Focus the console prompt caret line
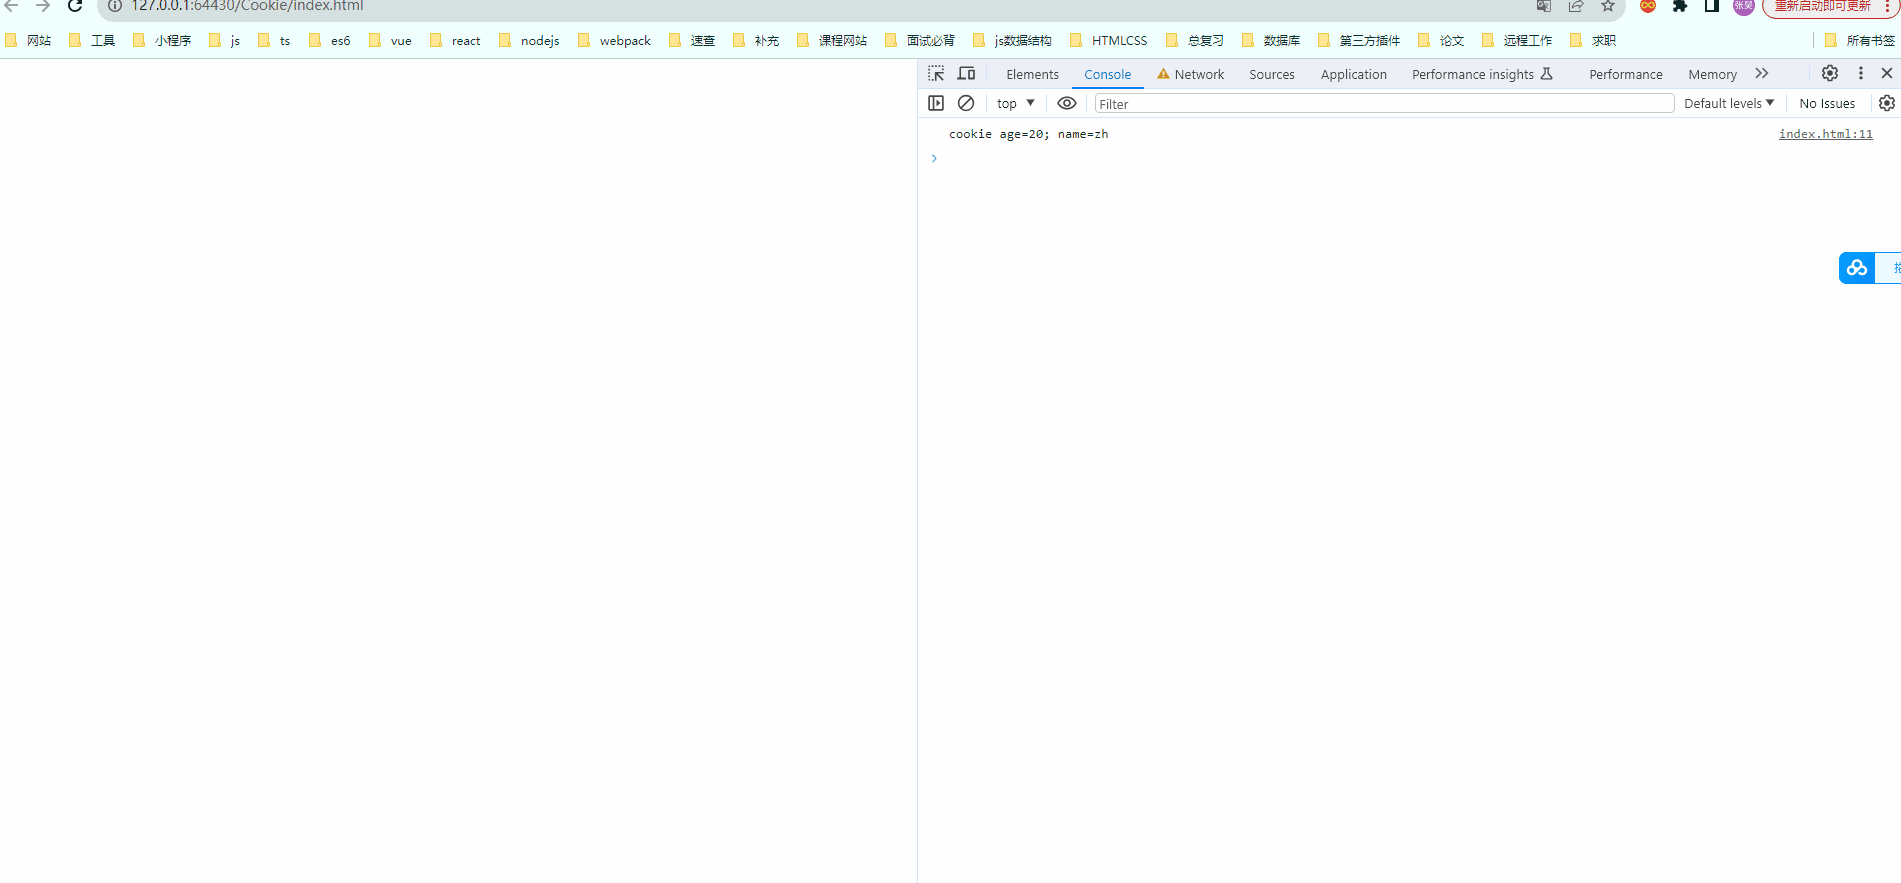 click(x=1409, y=158)
